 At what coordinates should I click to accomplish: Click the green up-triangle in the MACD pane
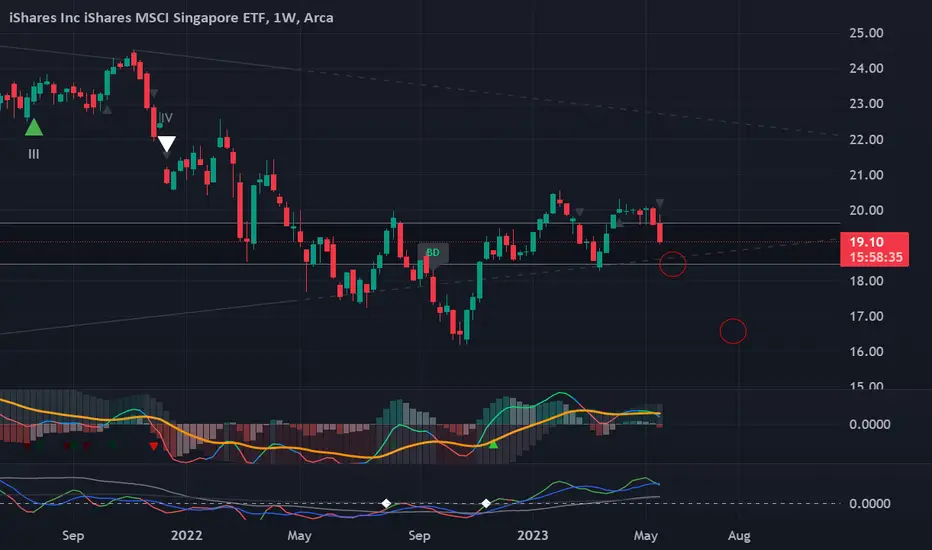pos(493,444)
